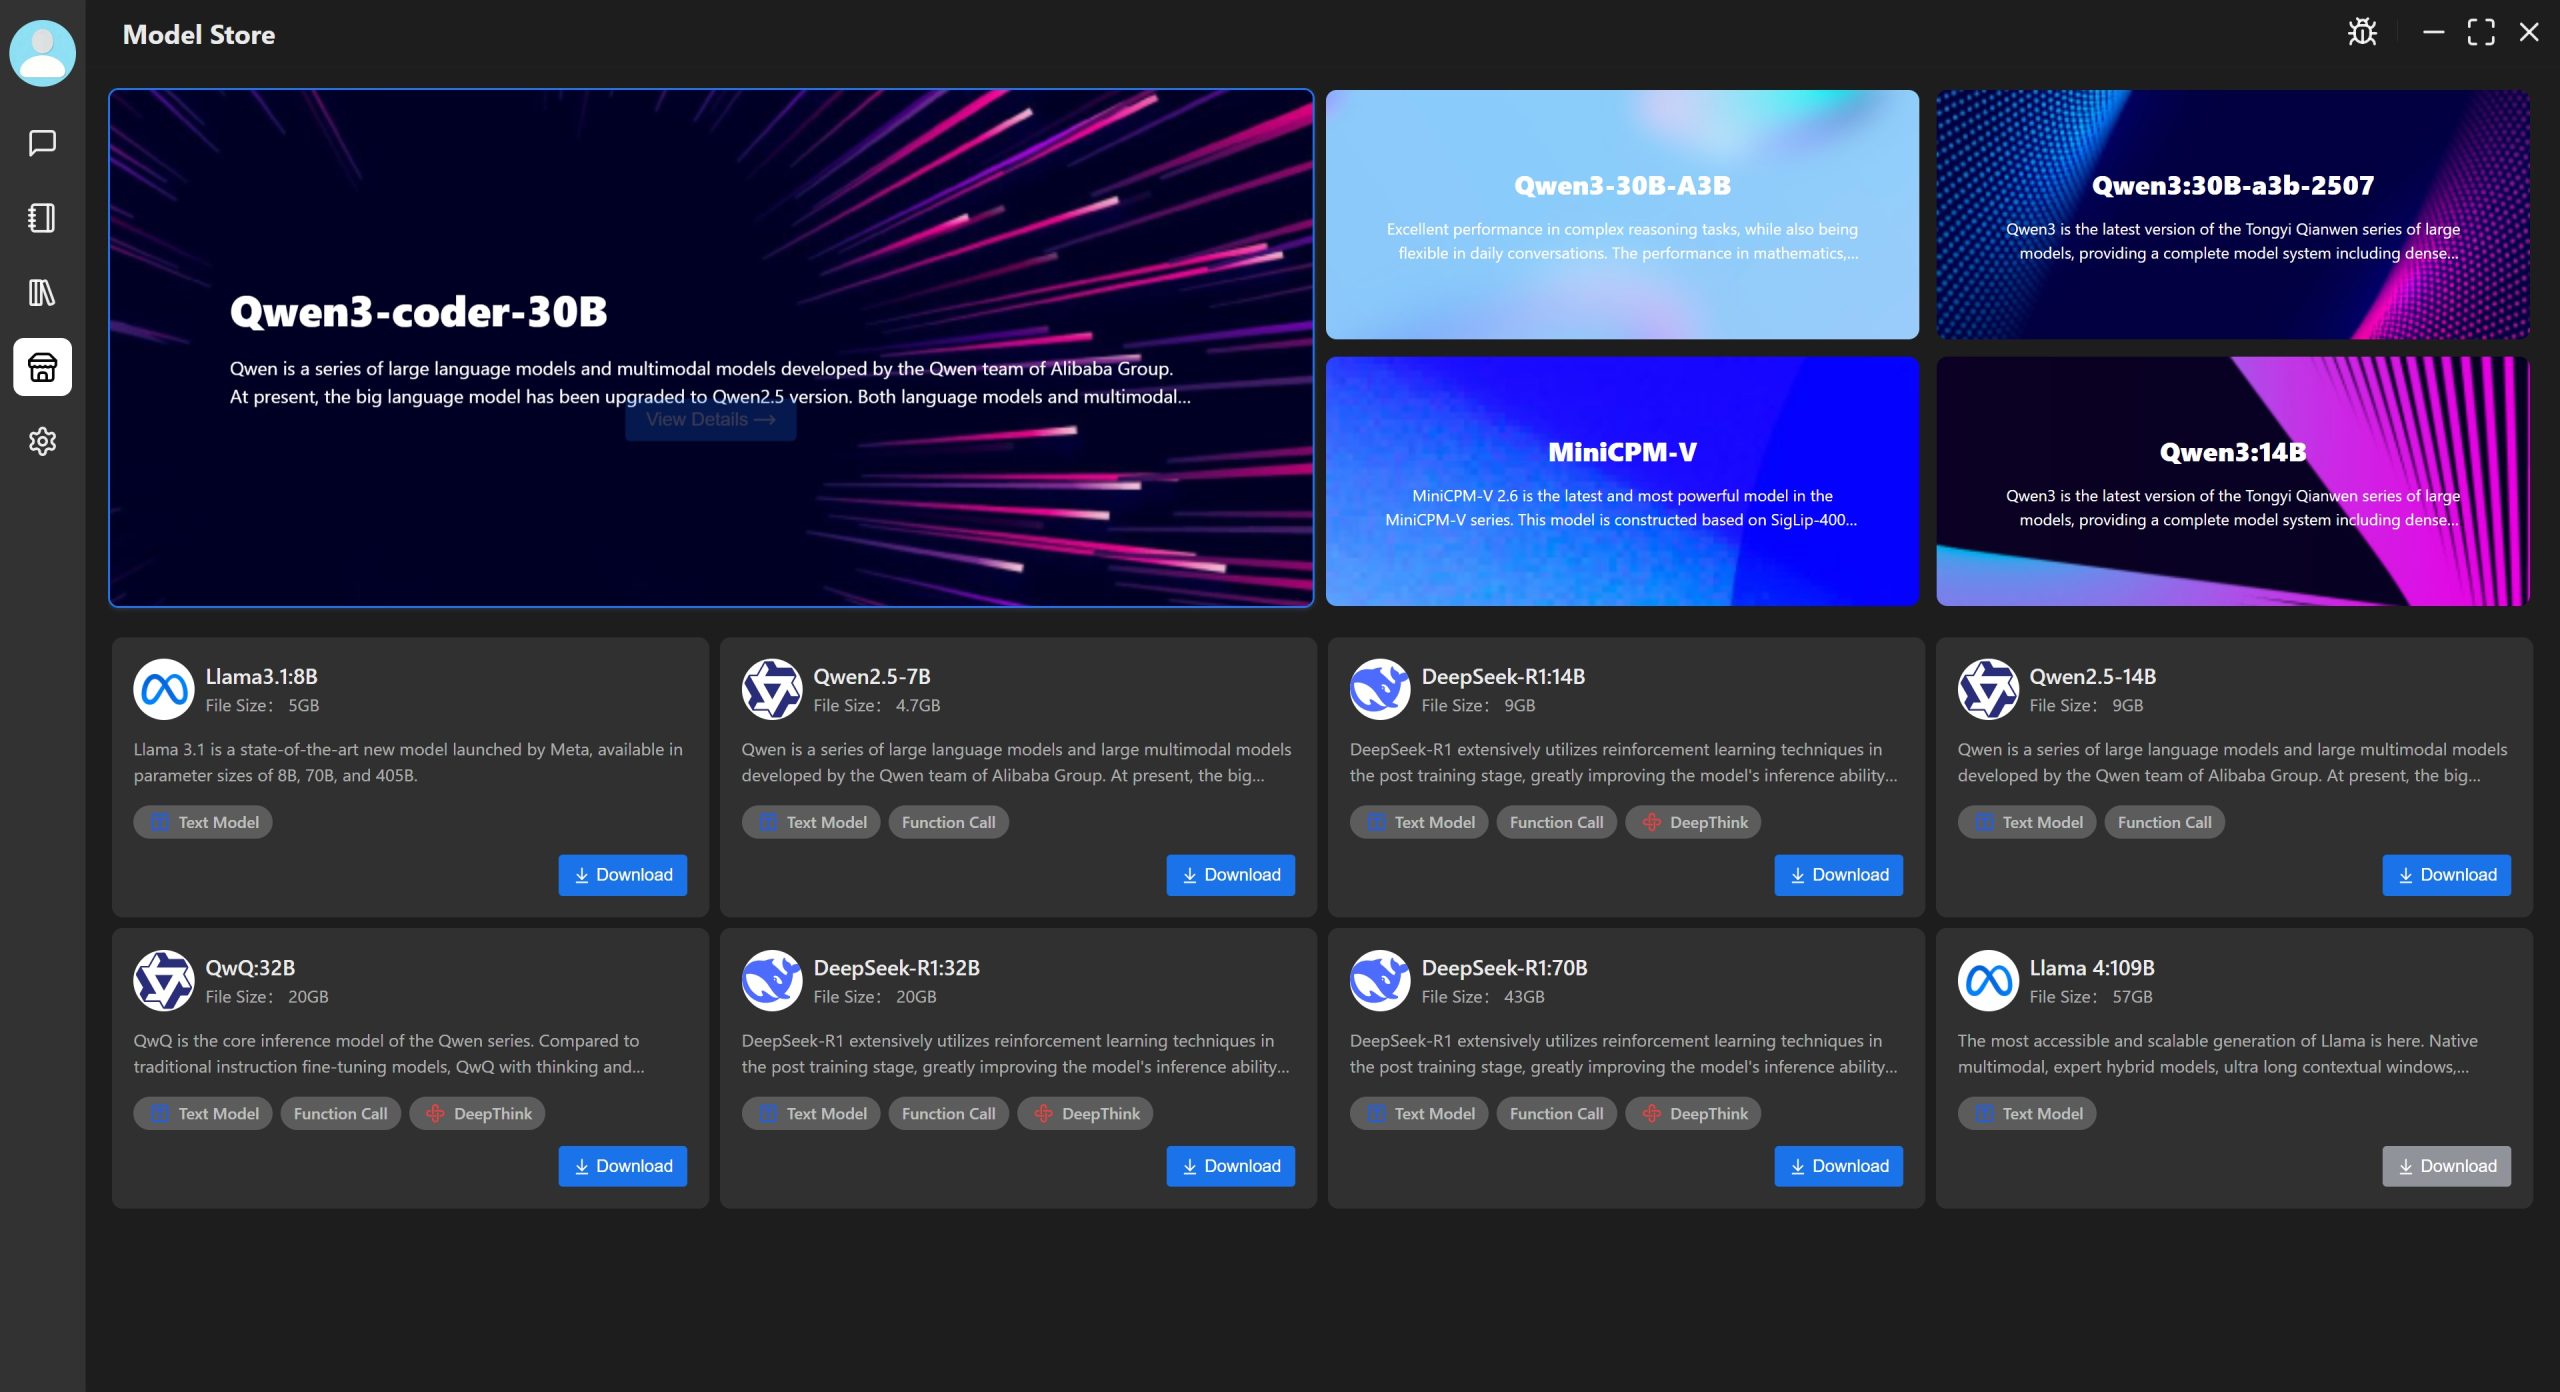Click the DeepSeek-R1:14B model title
Image resolution: width=2560 pixels, height=1392 pixels.
(1503, 677)
